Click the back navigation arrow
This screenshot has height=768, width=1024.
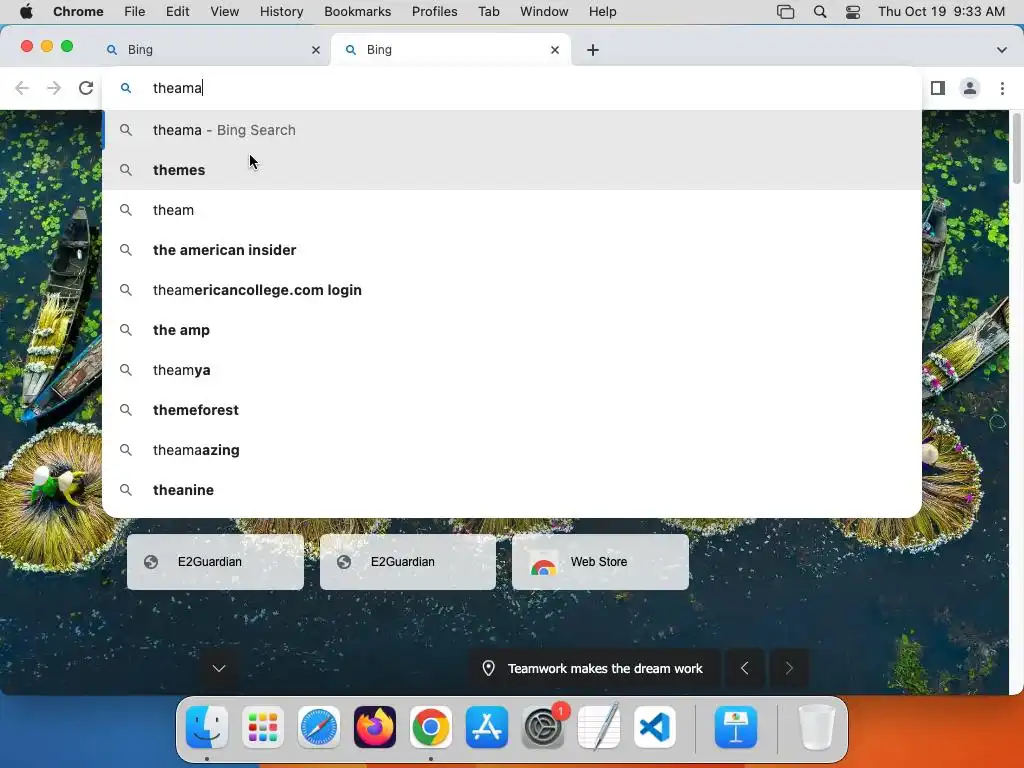click(22, 88)
